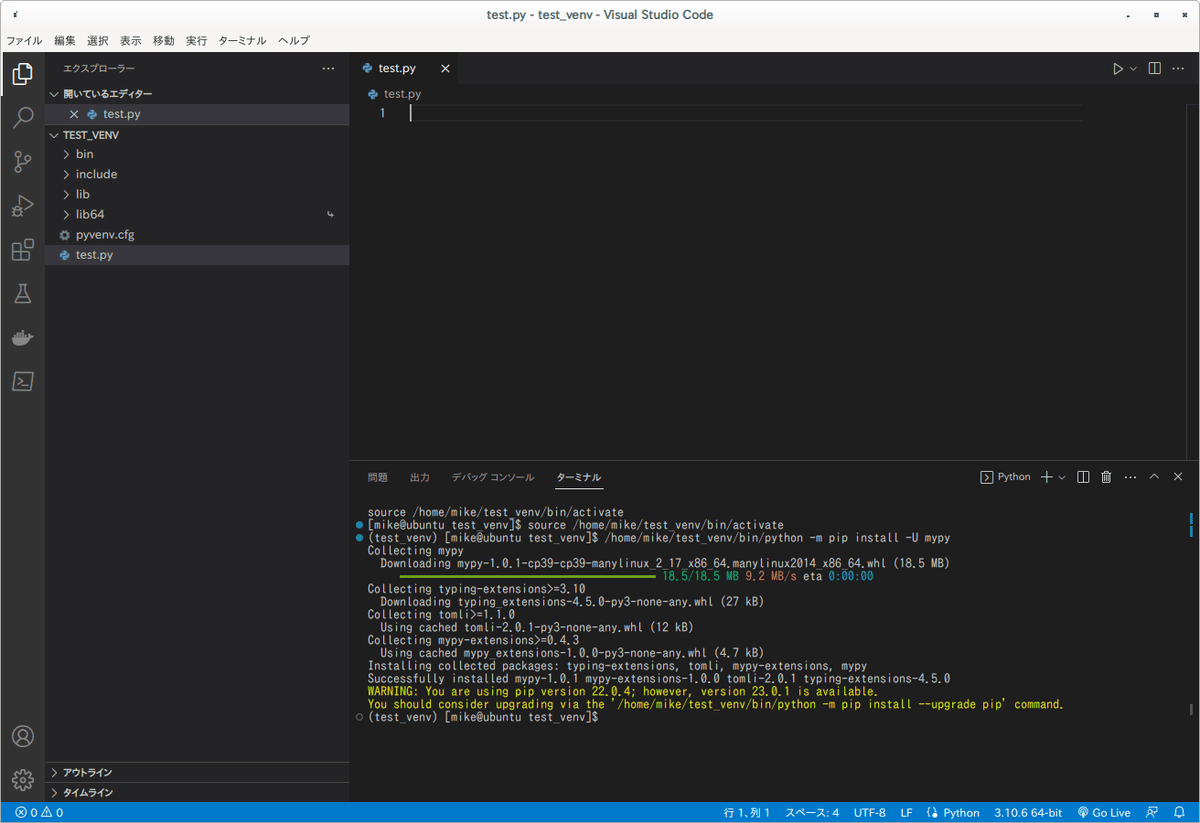Expand the lib64 folder

click(197, 214)
